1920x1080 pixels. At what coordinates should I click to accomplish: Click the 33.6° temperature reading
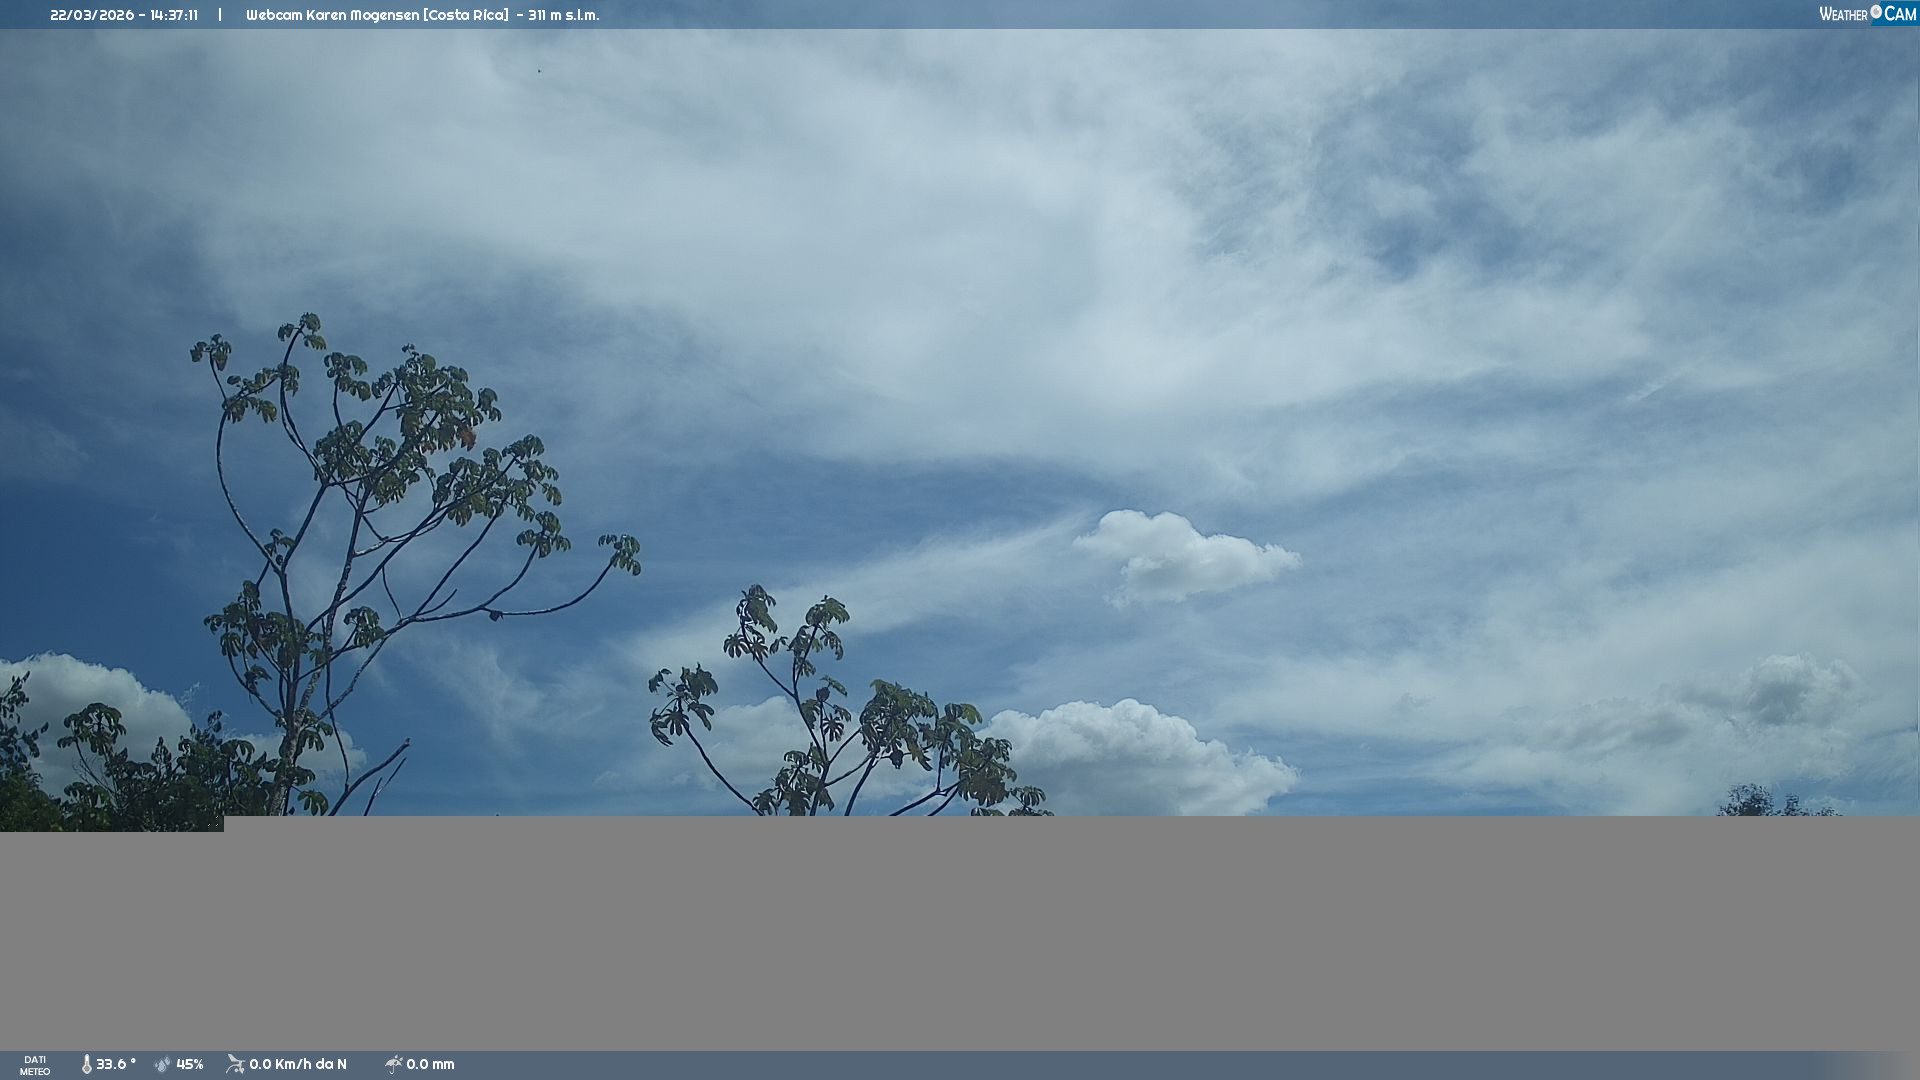(115, 1064)
